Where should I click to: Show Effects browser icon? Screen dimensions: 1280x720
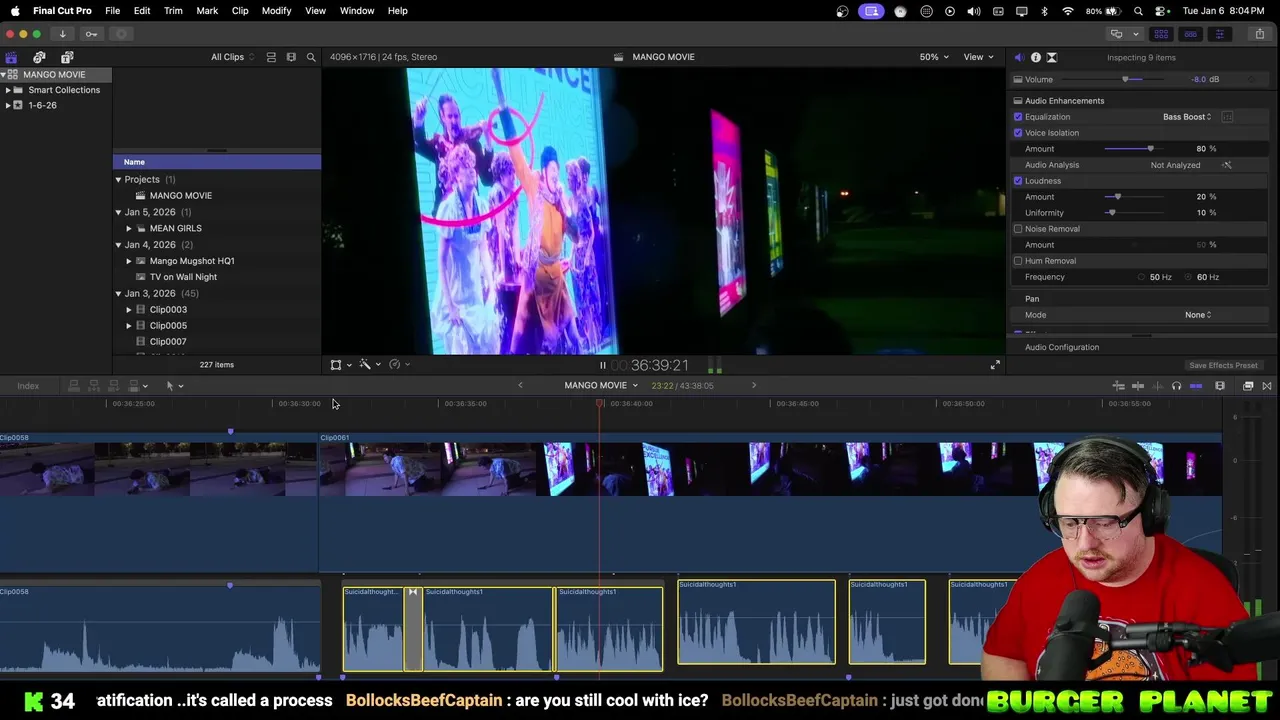click(x=1248, y=386)
